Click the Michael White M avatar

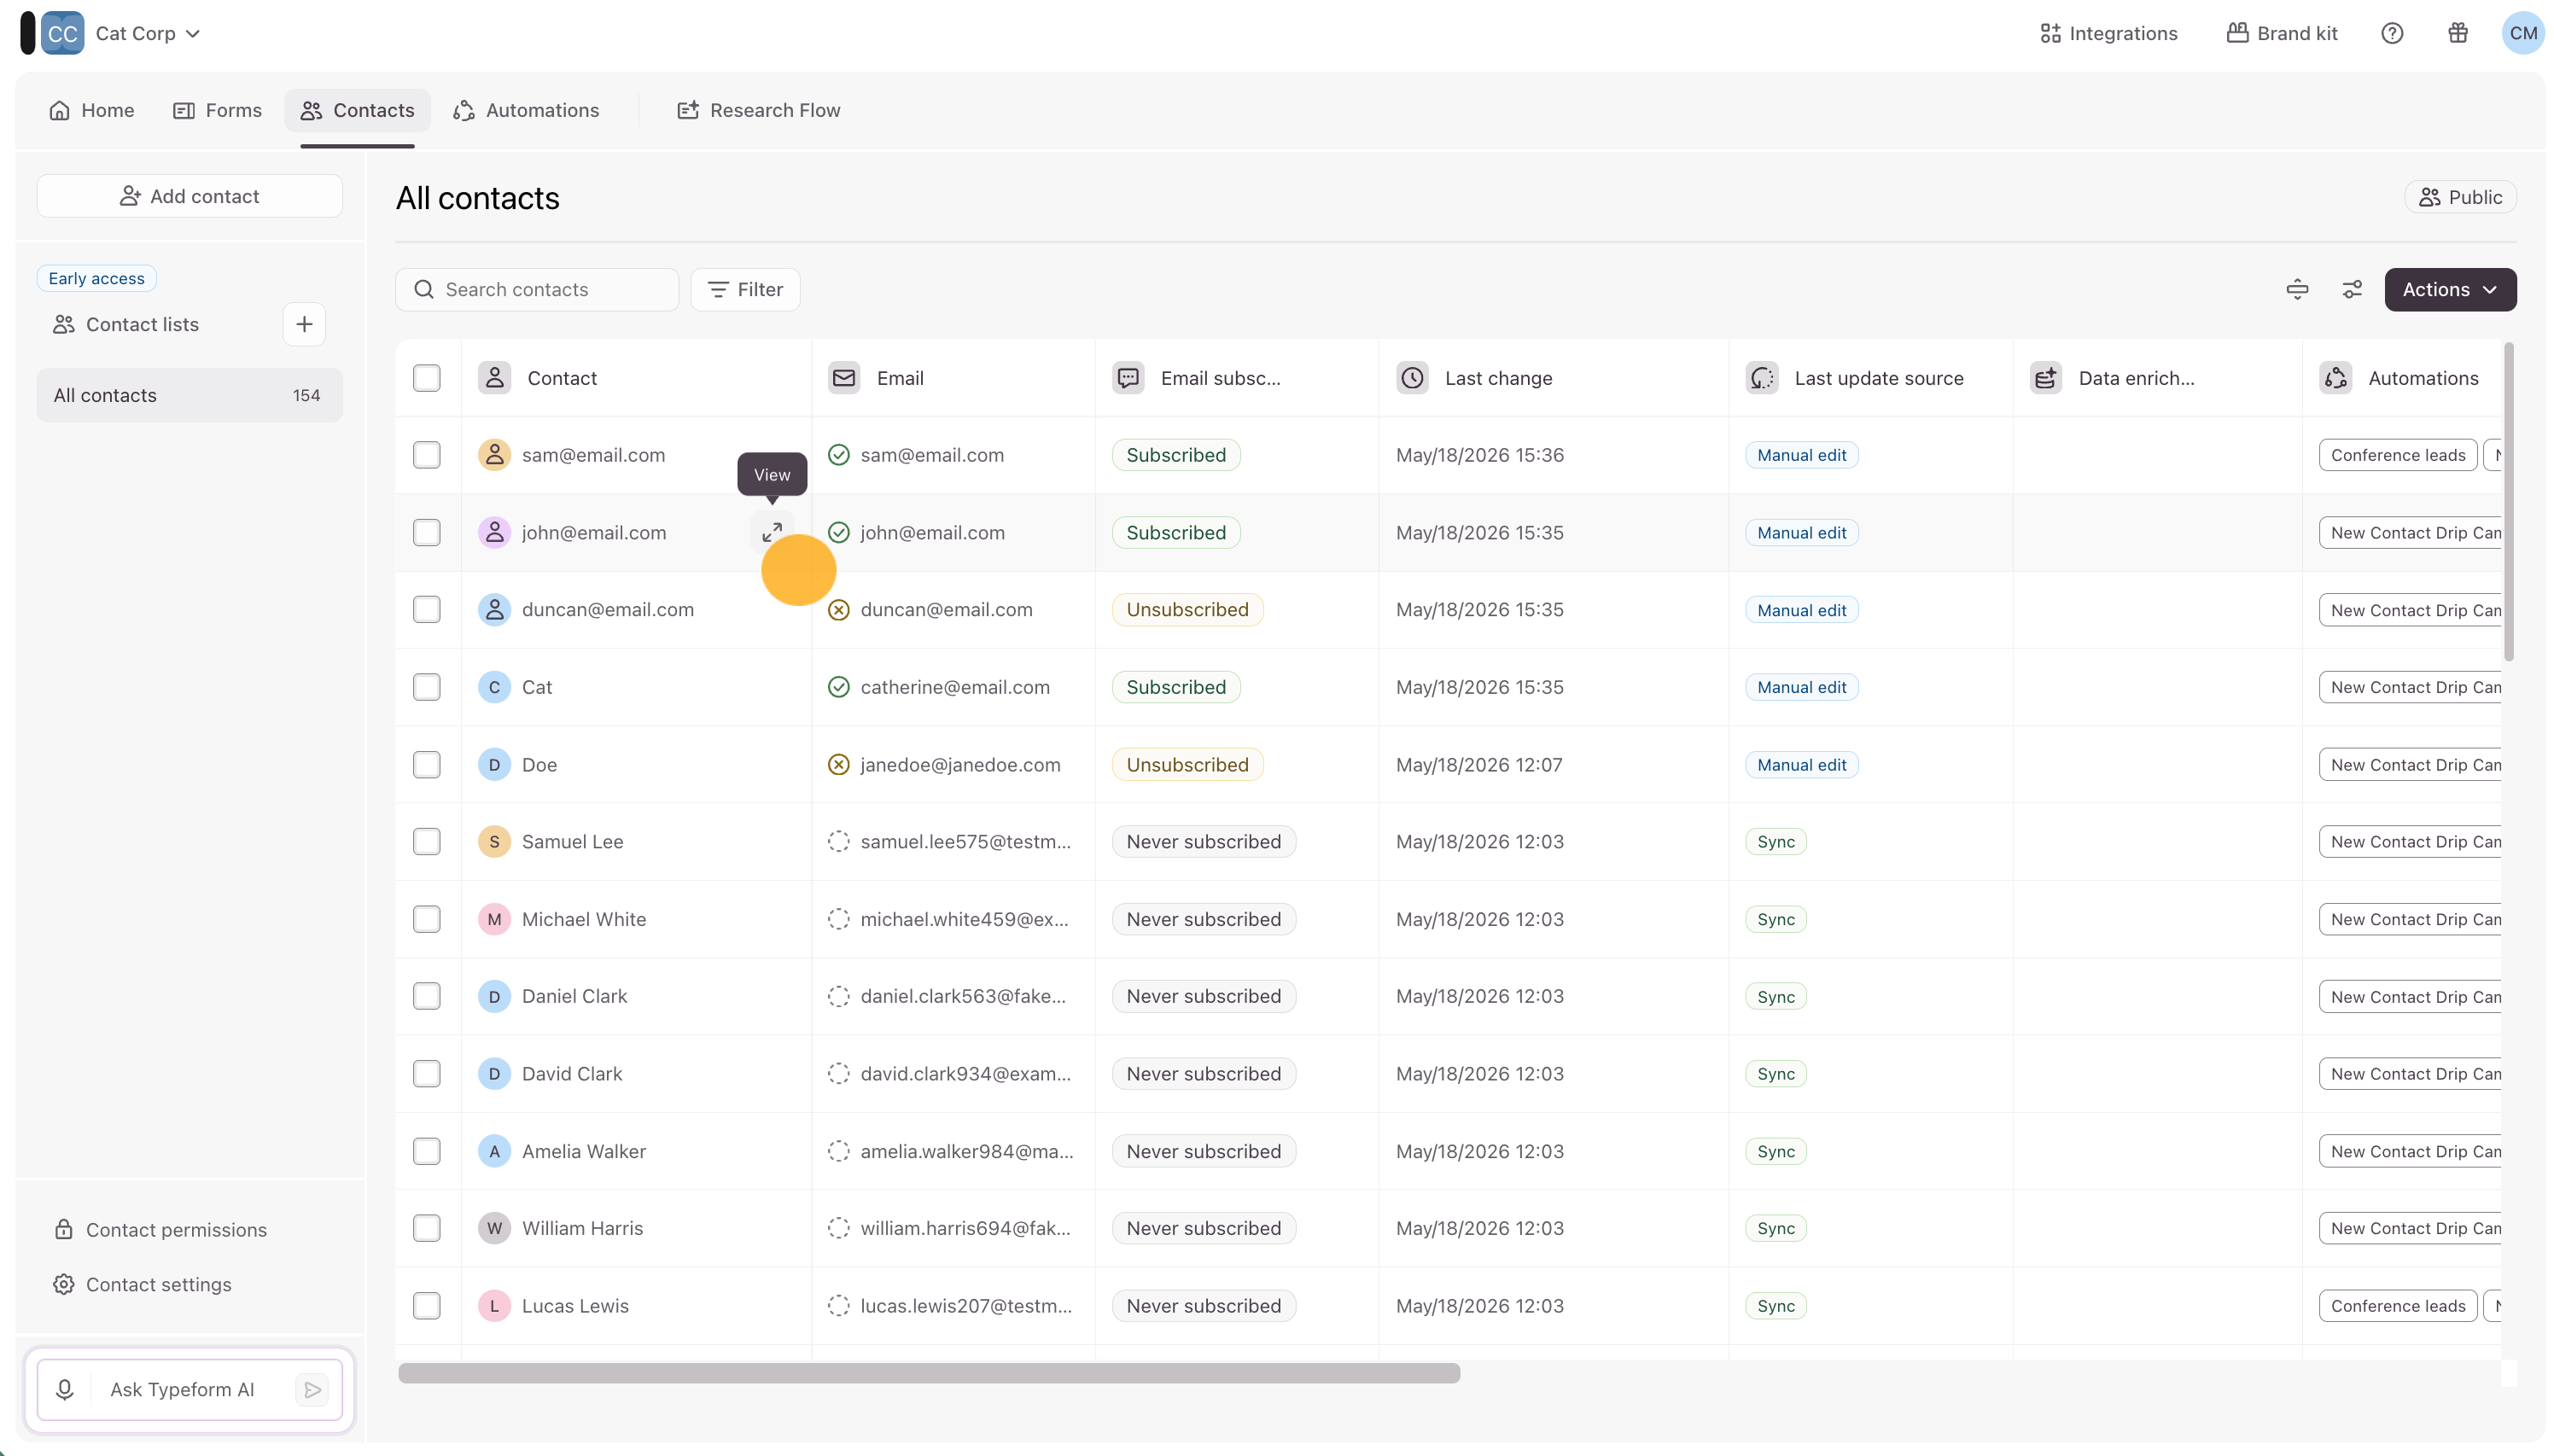coord(494,919)
